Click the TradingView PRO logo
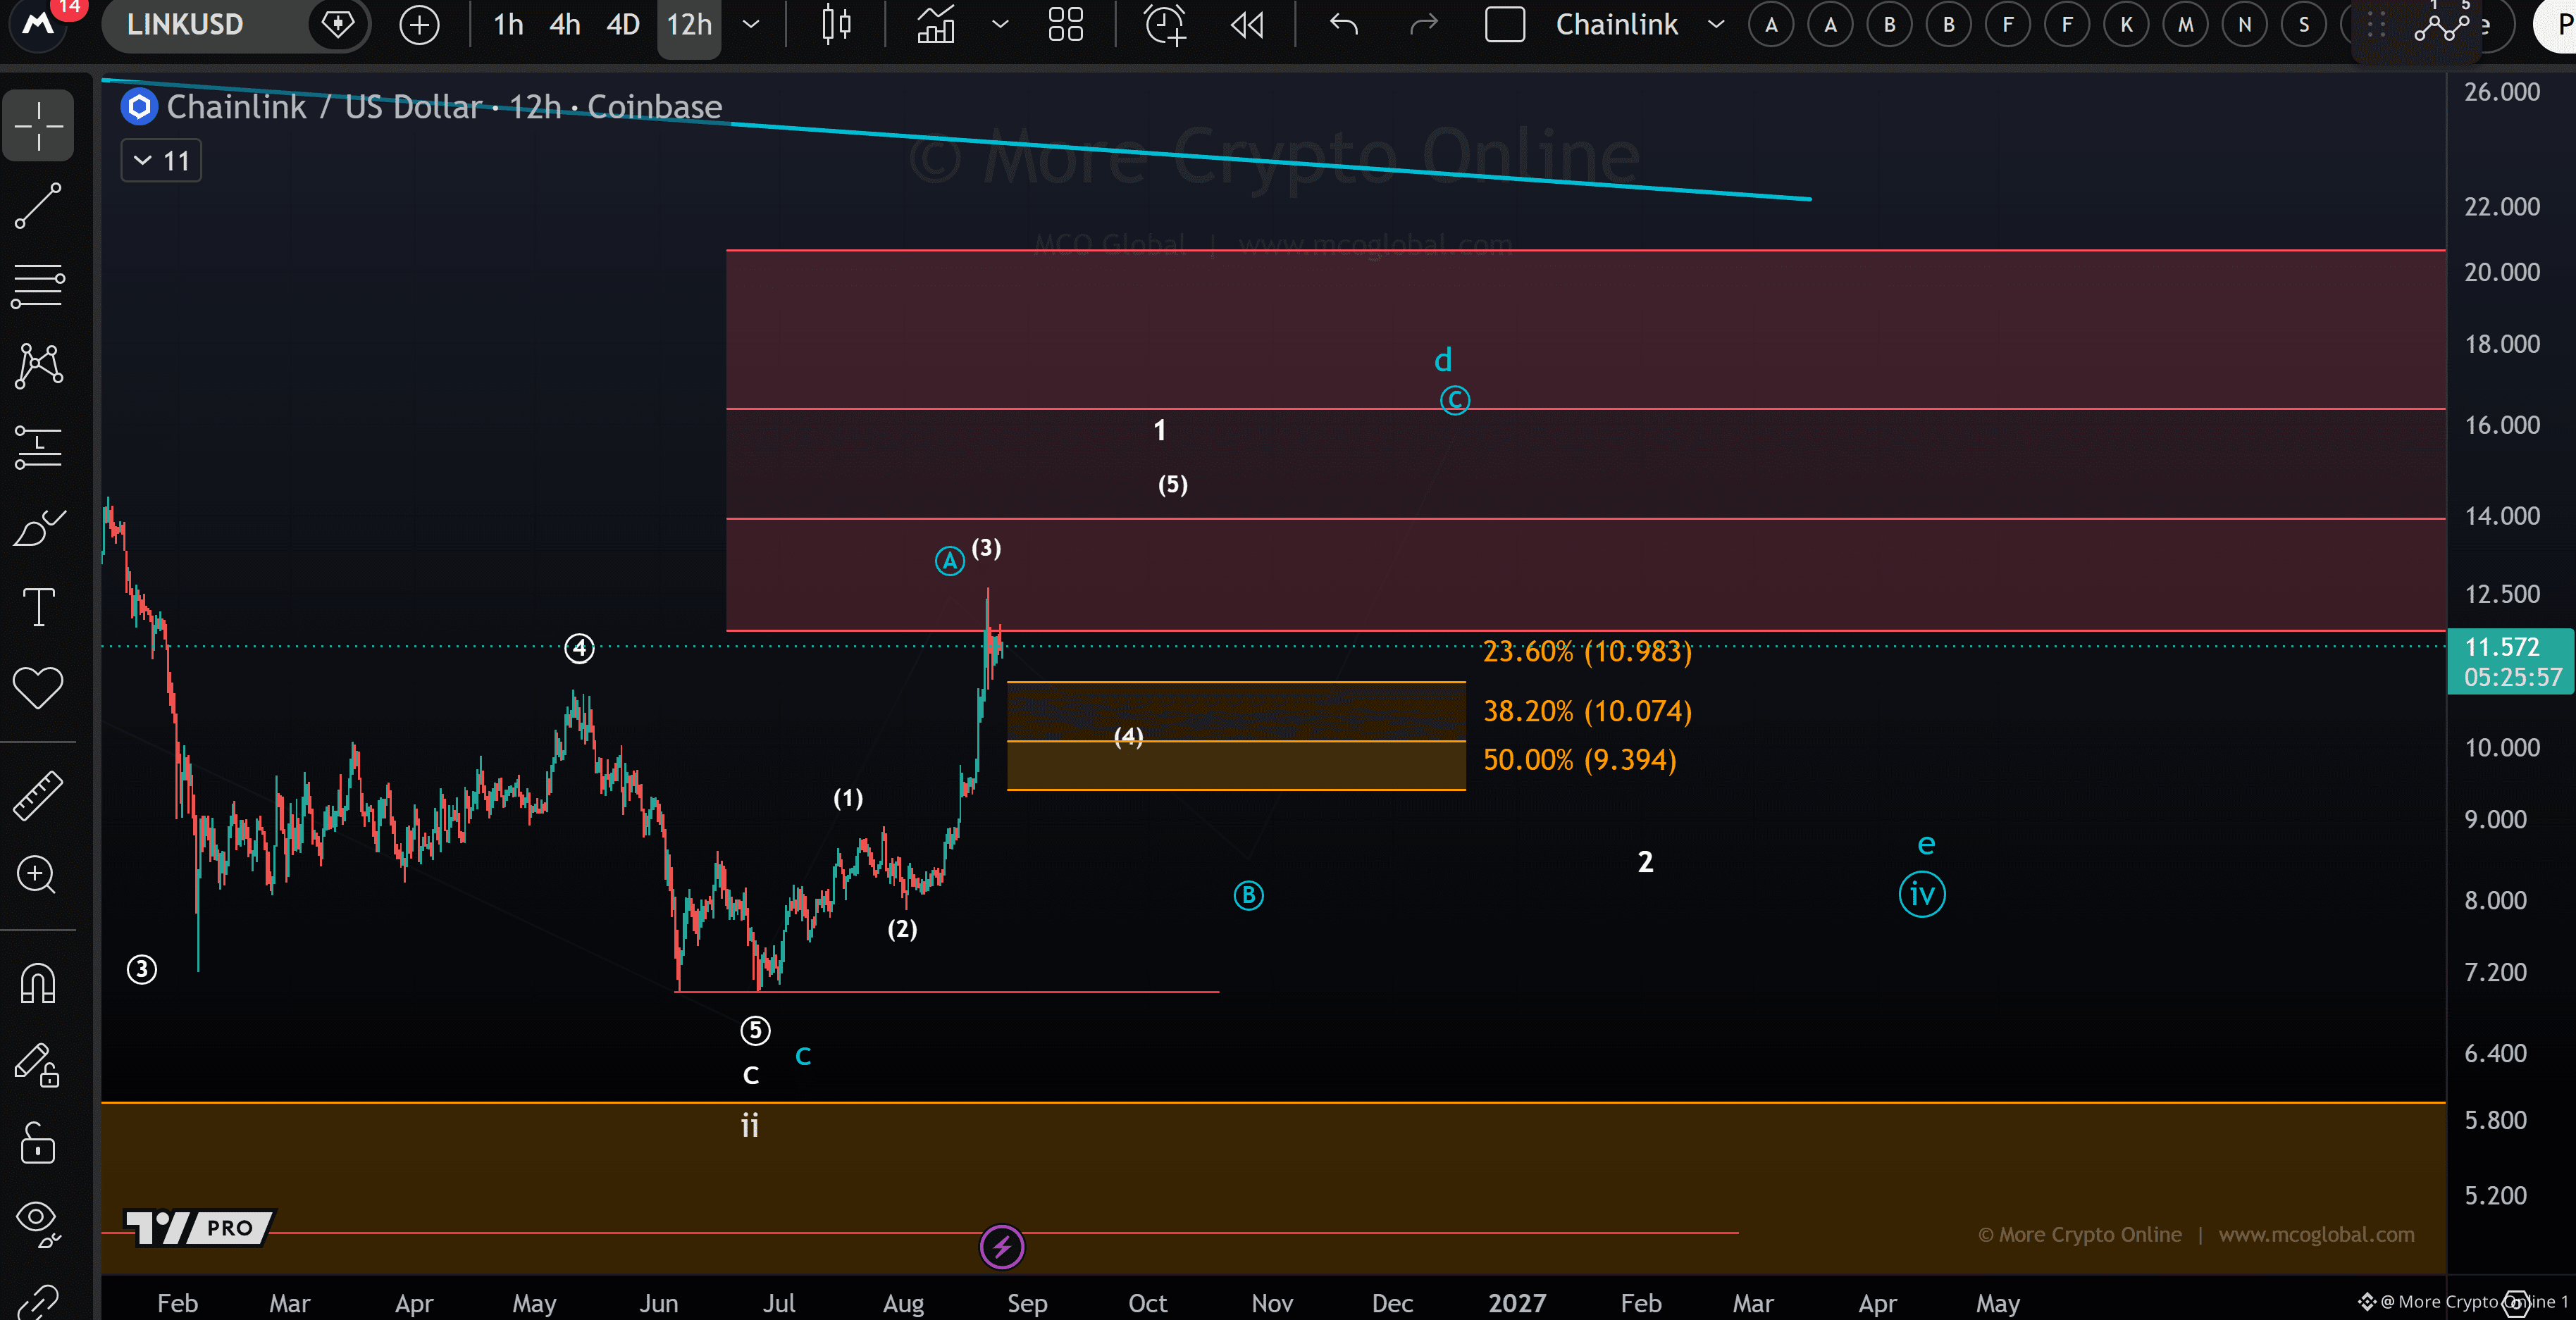Image resolution: width=2576 pixels, height=1320 pixels. click(199, 1227)
